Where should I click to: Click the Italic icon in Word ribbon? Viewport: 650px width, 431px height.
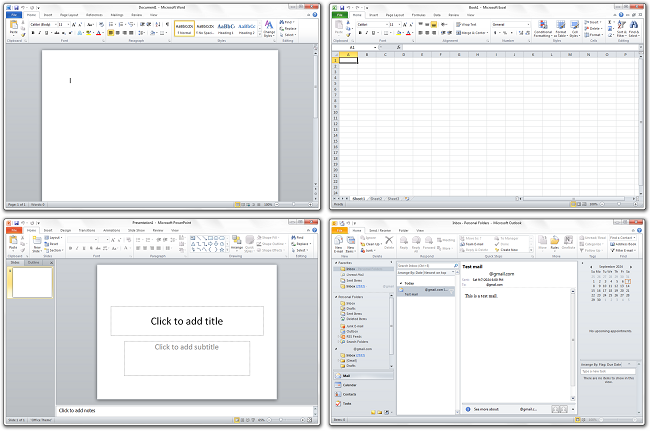point(39,33)
